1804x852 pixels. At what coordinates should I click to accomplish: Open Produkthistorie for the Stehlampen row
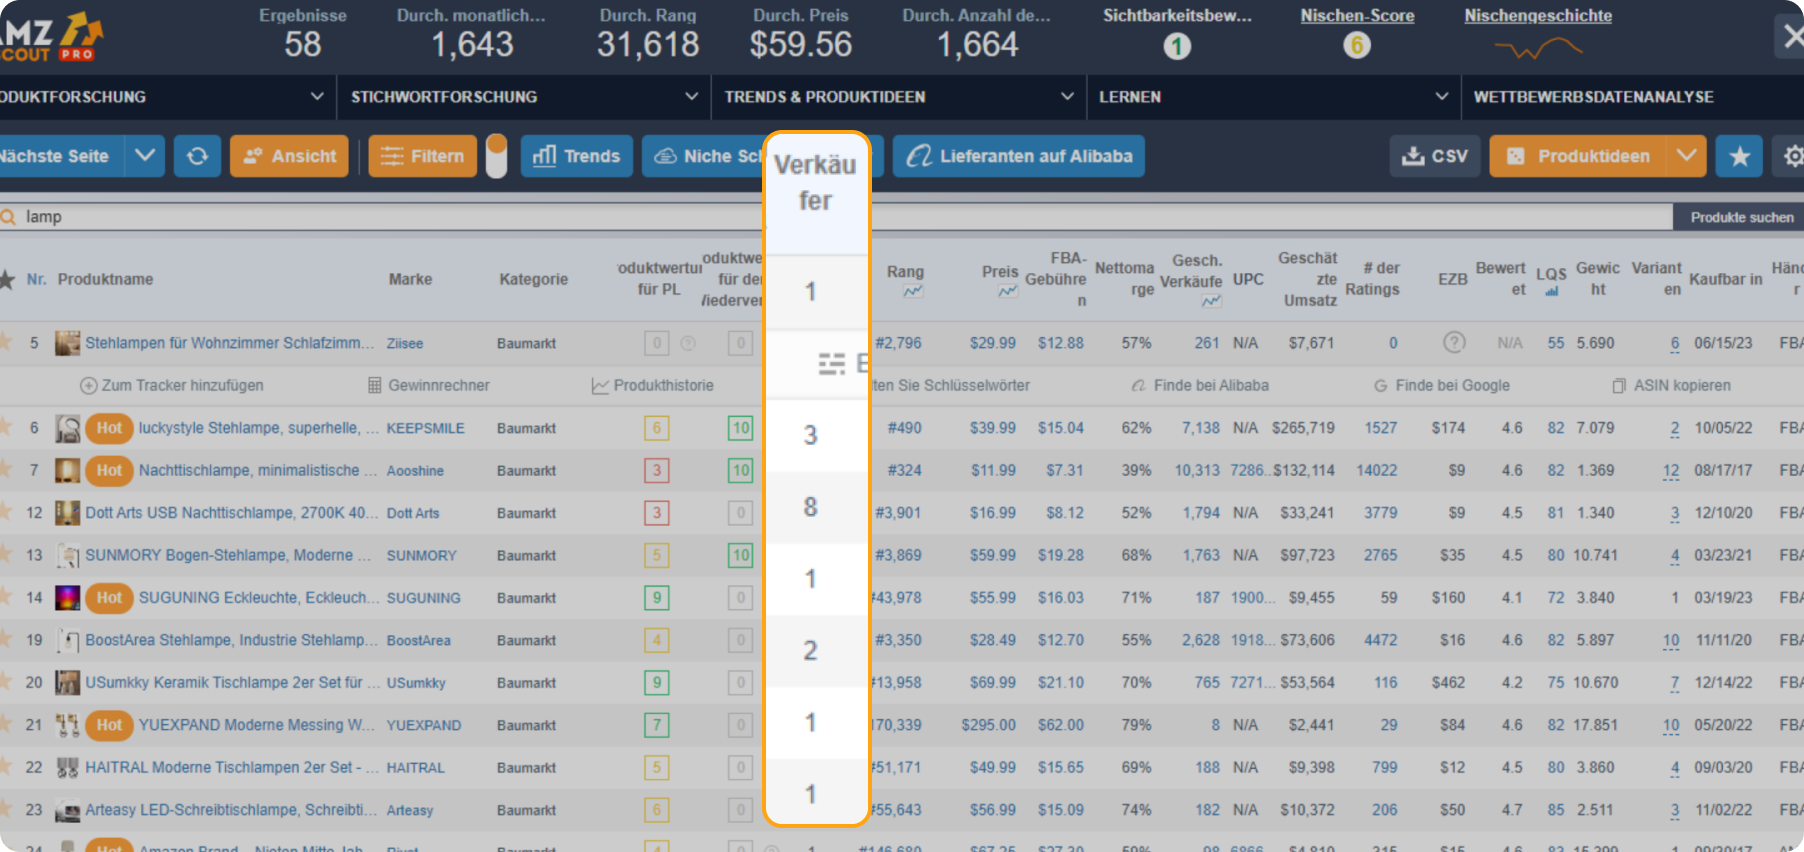click(x=653, y=385)
